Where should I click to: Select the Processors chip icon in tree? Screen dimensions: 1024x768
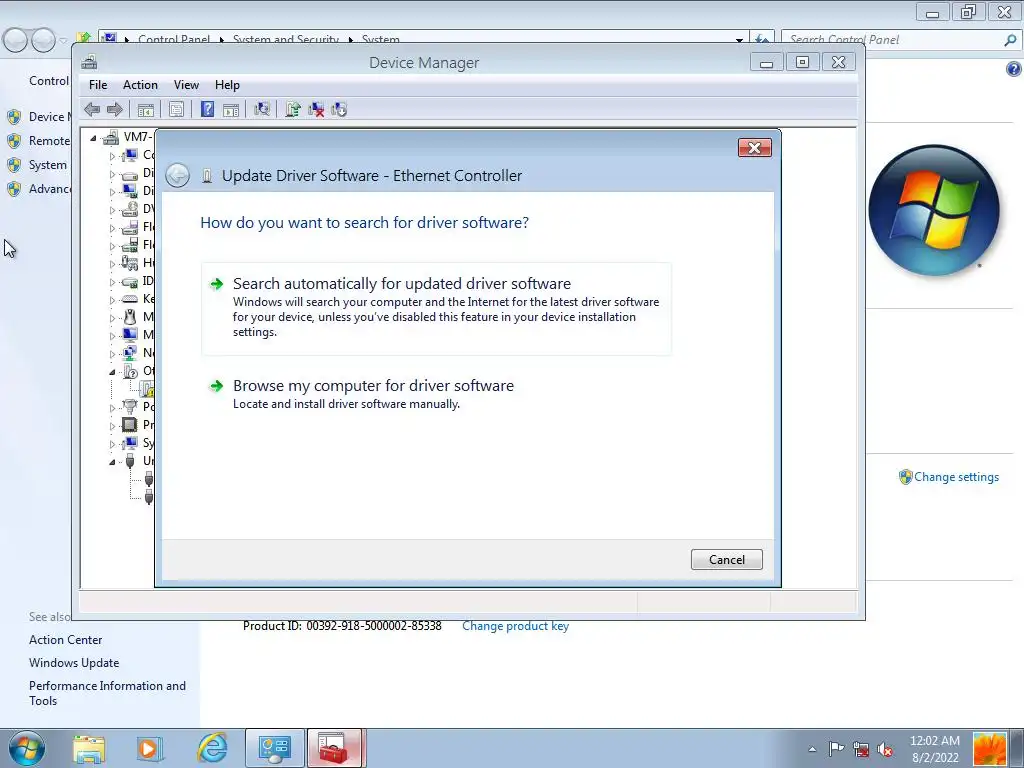pos(130,424)
